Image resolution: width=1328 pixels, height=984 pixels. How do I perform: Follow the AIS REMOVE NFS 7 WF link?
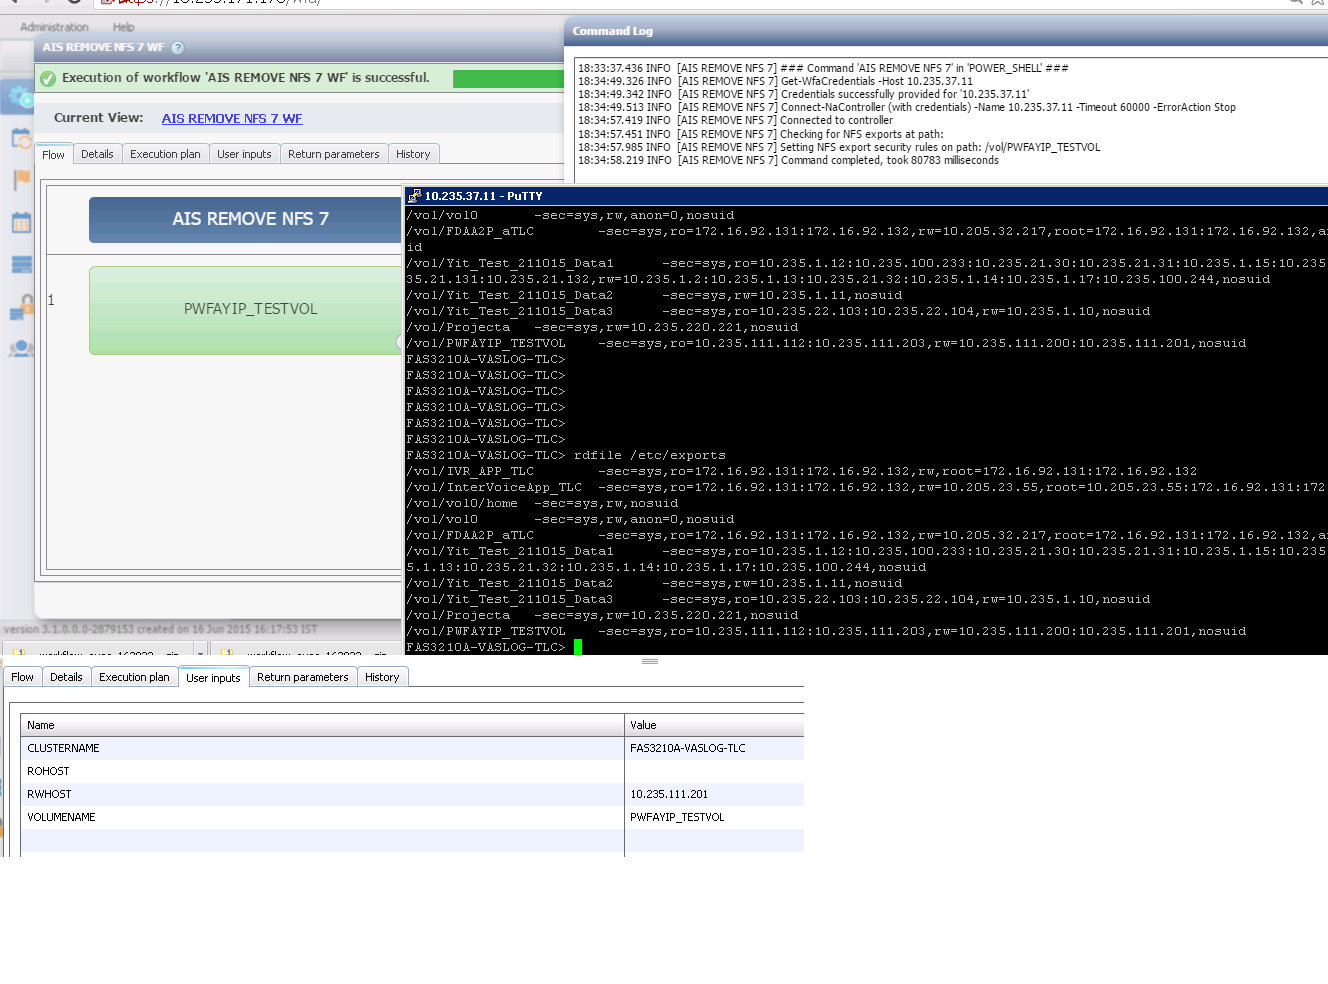pyautogui.click(x=232, y=118)
